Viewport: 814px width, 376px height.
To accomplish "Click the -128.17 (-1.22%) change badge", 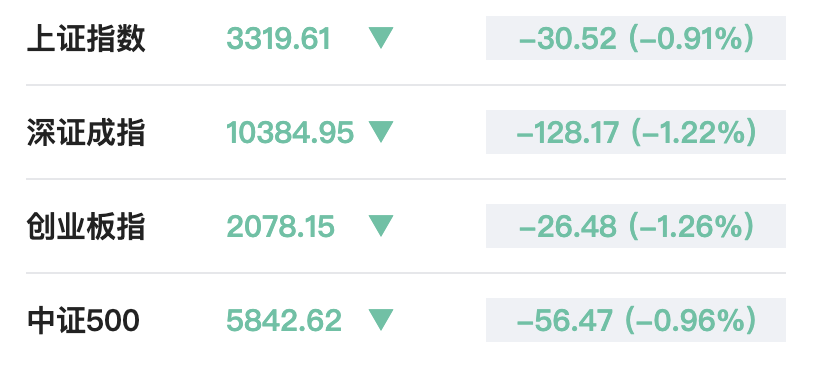I will click(636, 132).
